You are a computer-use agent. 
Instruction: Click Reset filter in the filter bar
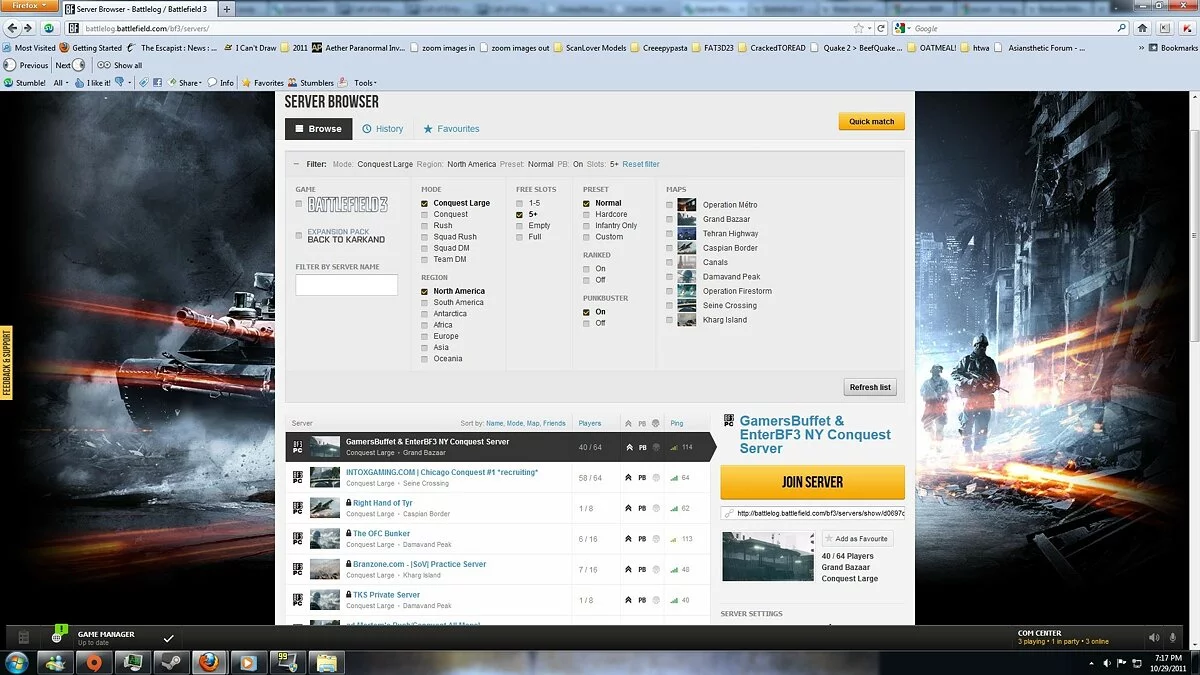coord(641,164)
